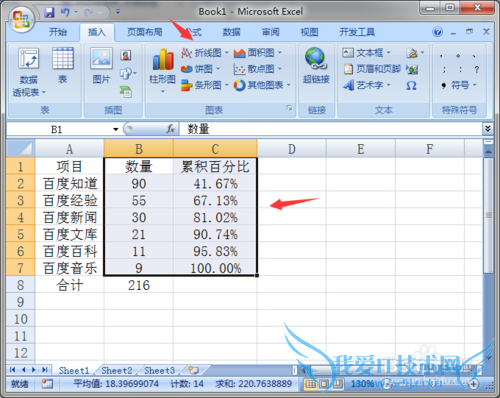Insert header and footer (页眉和页脚)

(x=371, y=69)
